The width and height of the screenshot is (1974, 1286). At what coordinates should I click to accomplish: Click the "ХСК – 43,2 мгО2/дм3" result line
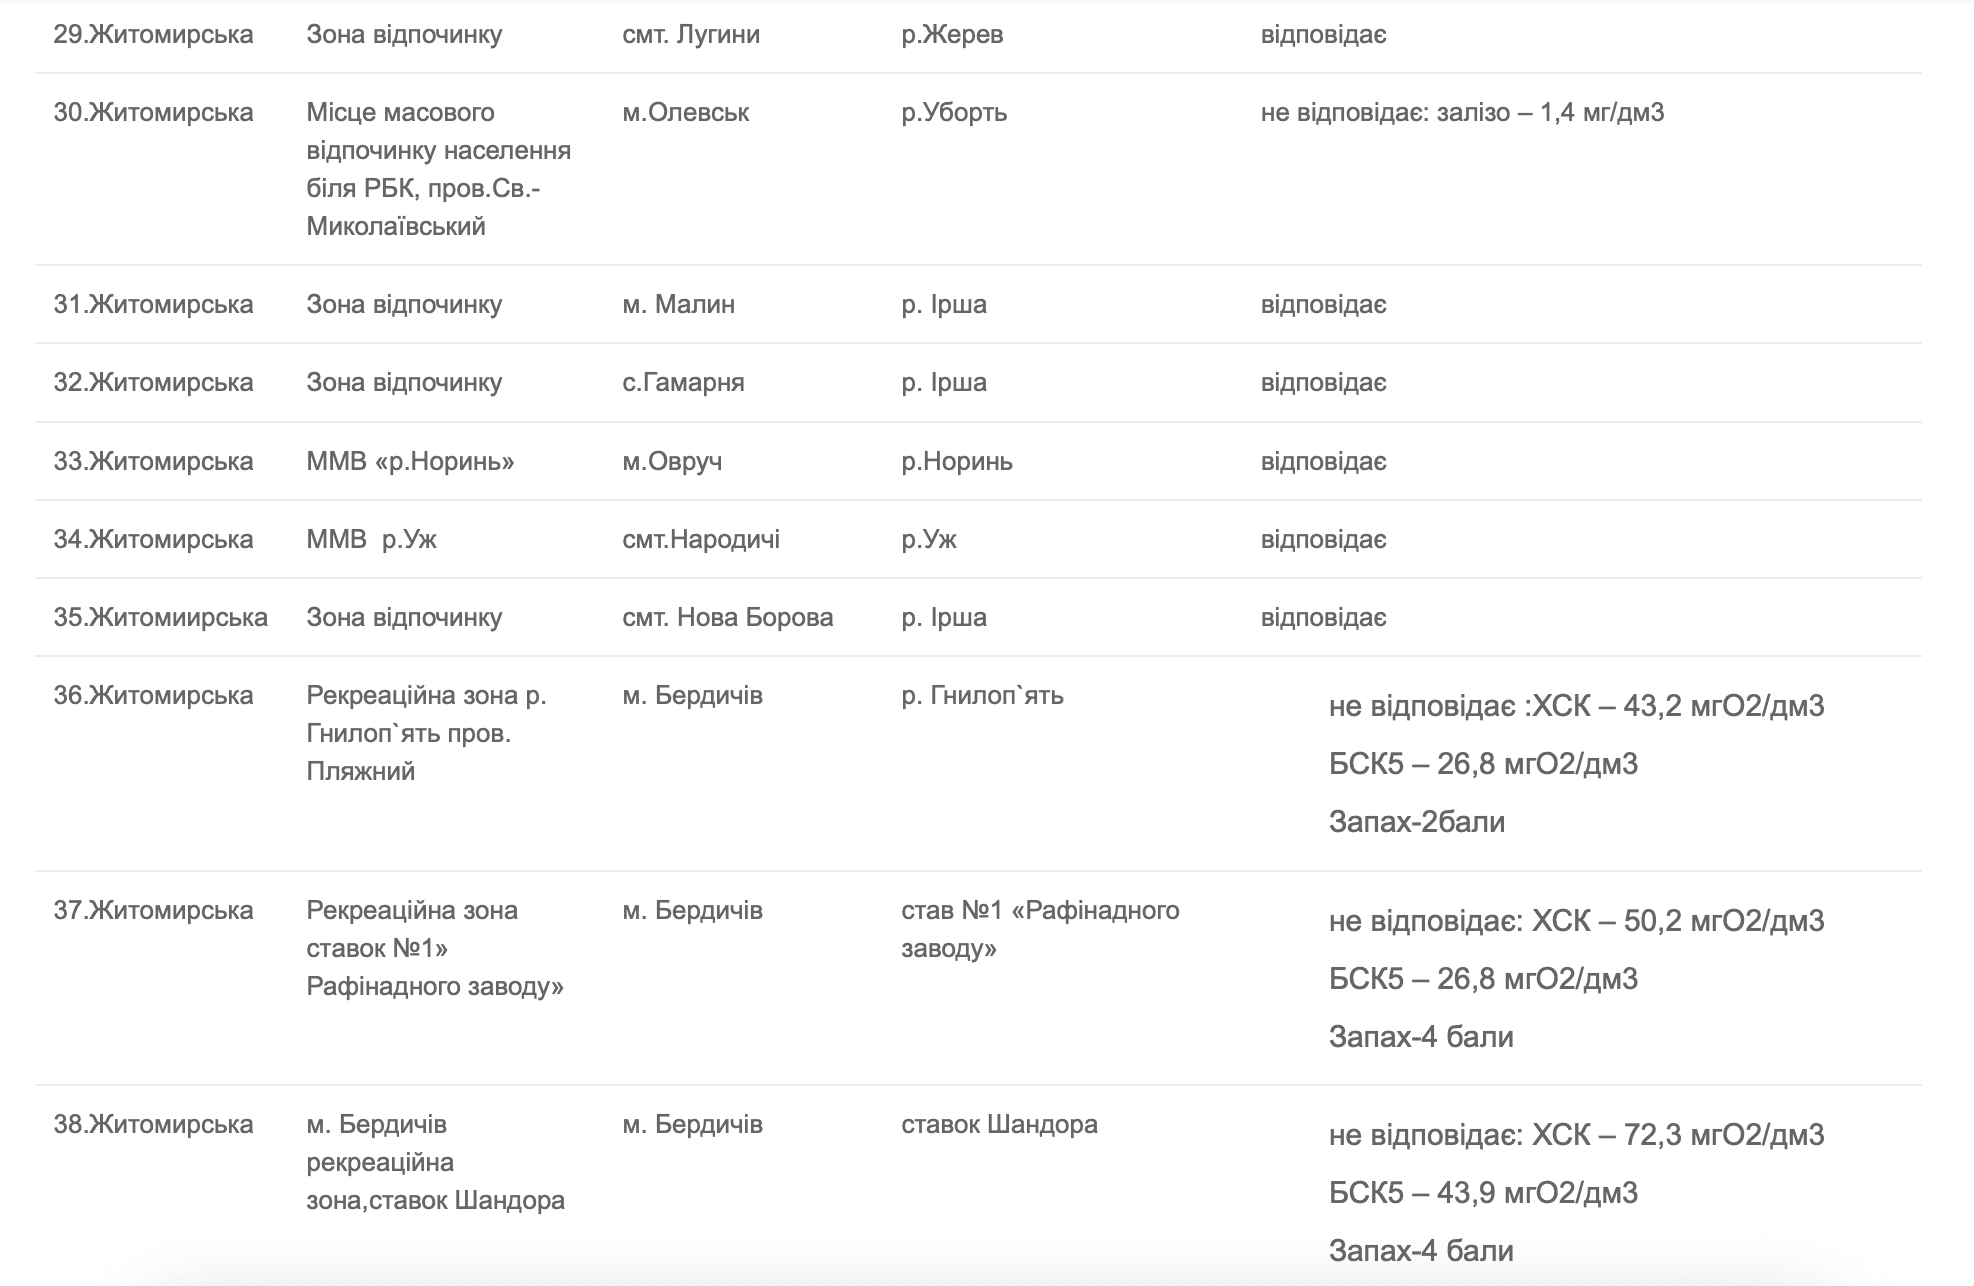(x=1678, y=707)
